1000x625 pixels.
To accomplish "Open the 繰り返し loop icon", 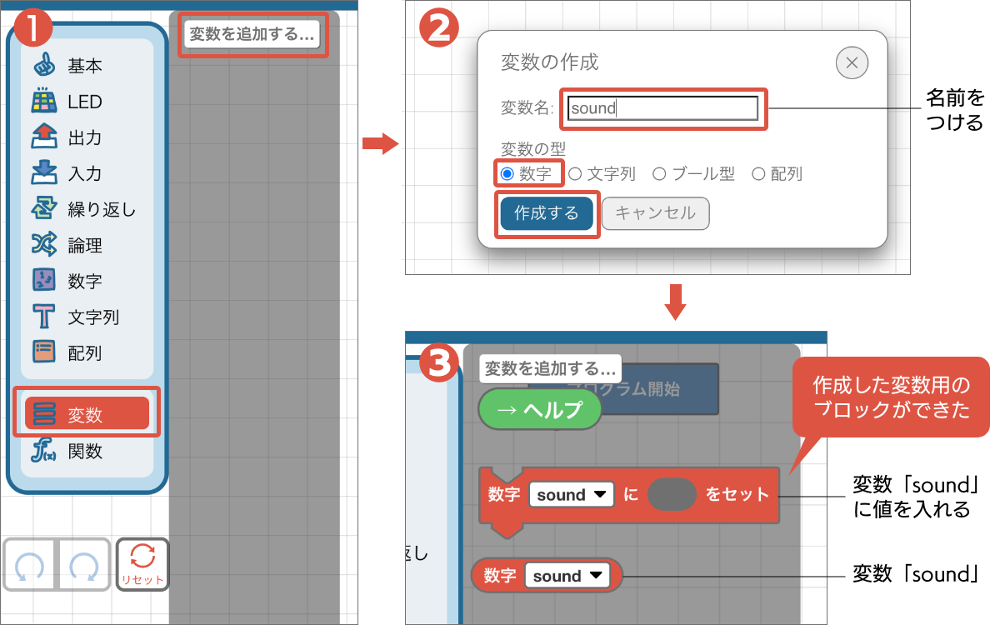I will click(44, 208).
